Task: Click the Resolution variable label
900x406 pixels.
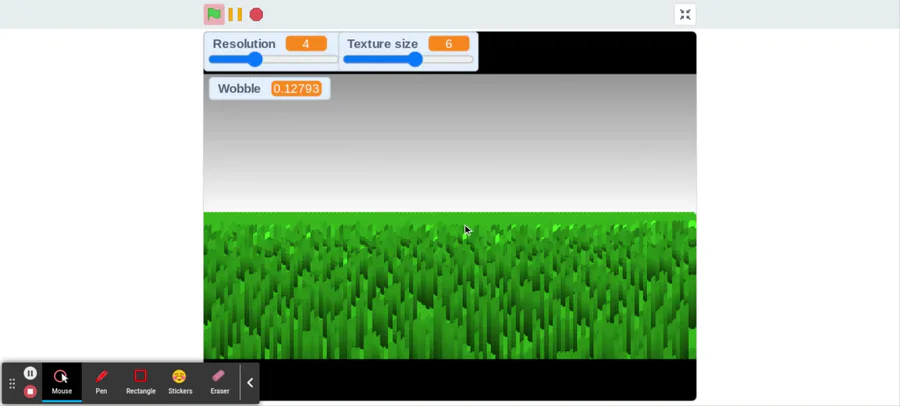Action: tap(244, 44)
